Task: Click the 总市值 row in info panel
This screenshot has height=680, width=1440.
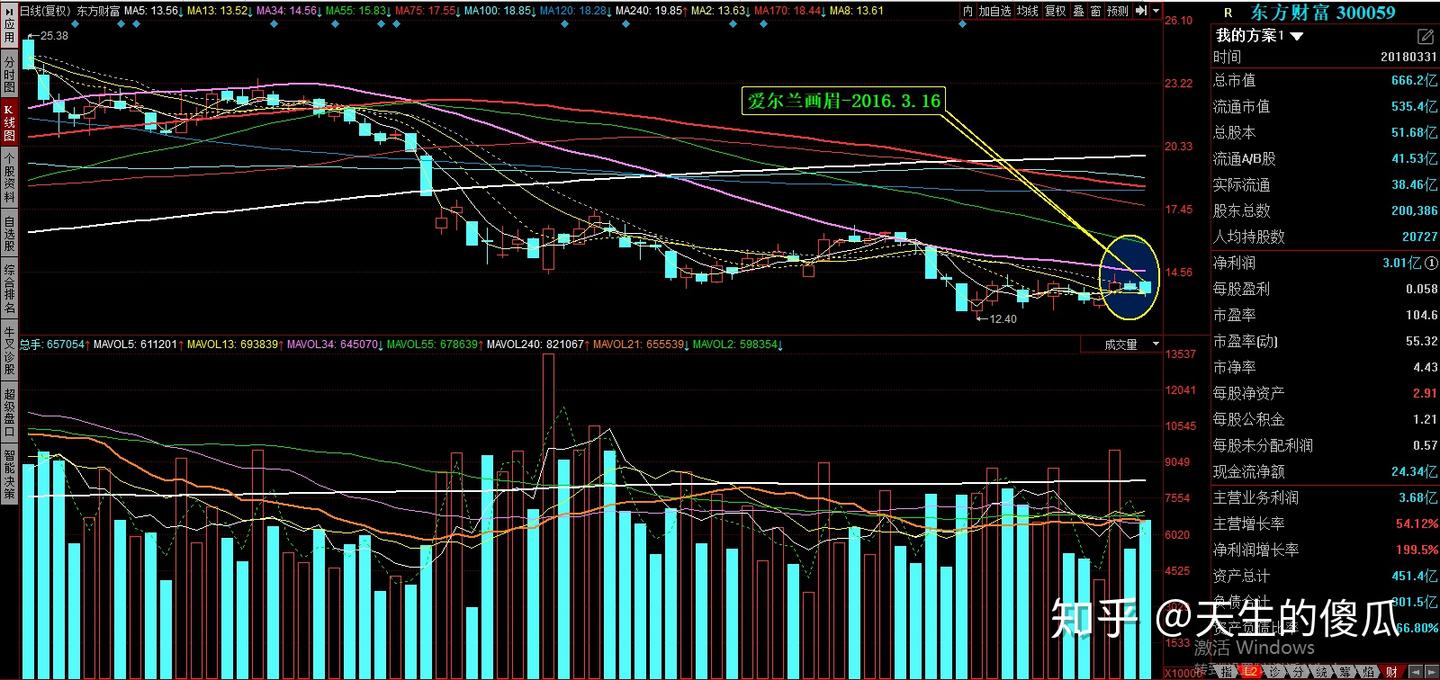Action: pyautogui.click(x=1325, y=80)
